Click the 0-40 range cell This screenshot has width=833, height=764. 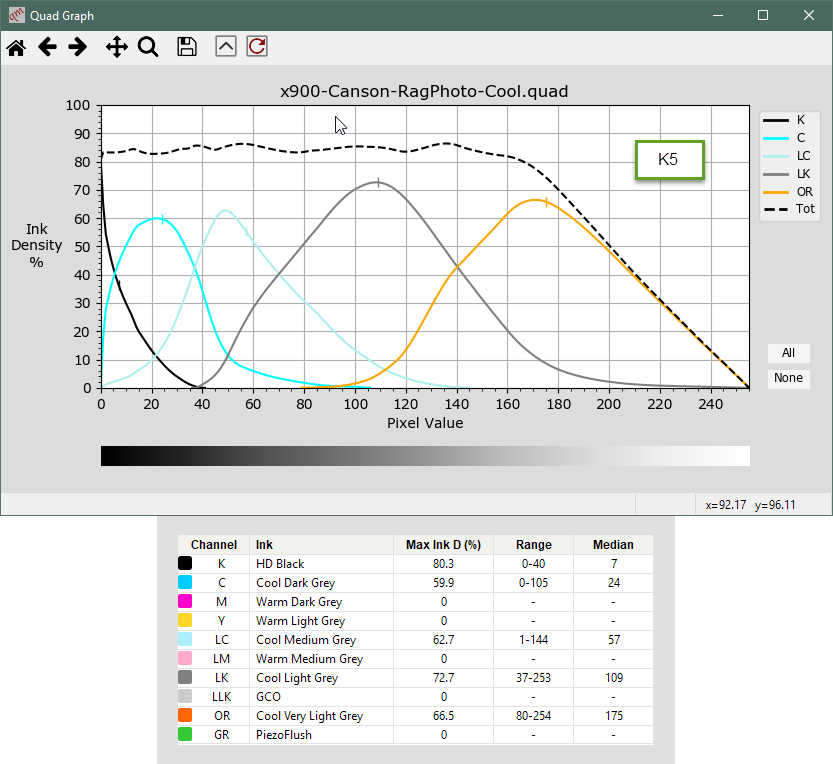pyautogui.click(x=533, y=564)
